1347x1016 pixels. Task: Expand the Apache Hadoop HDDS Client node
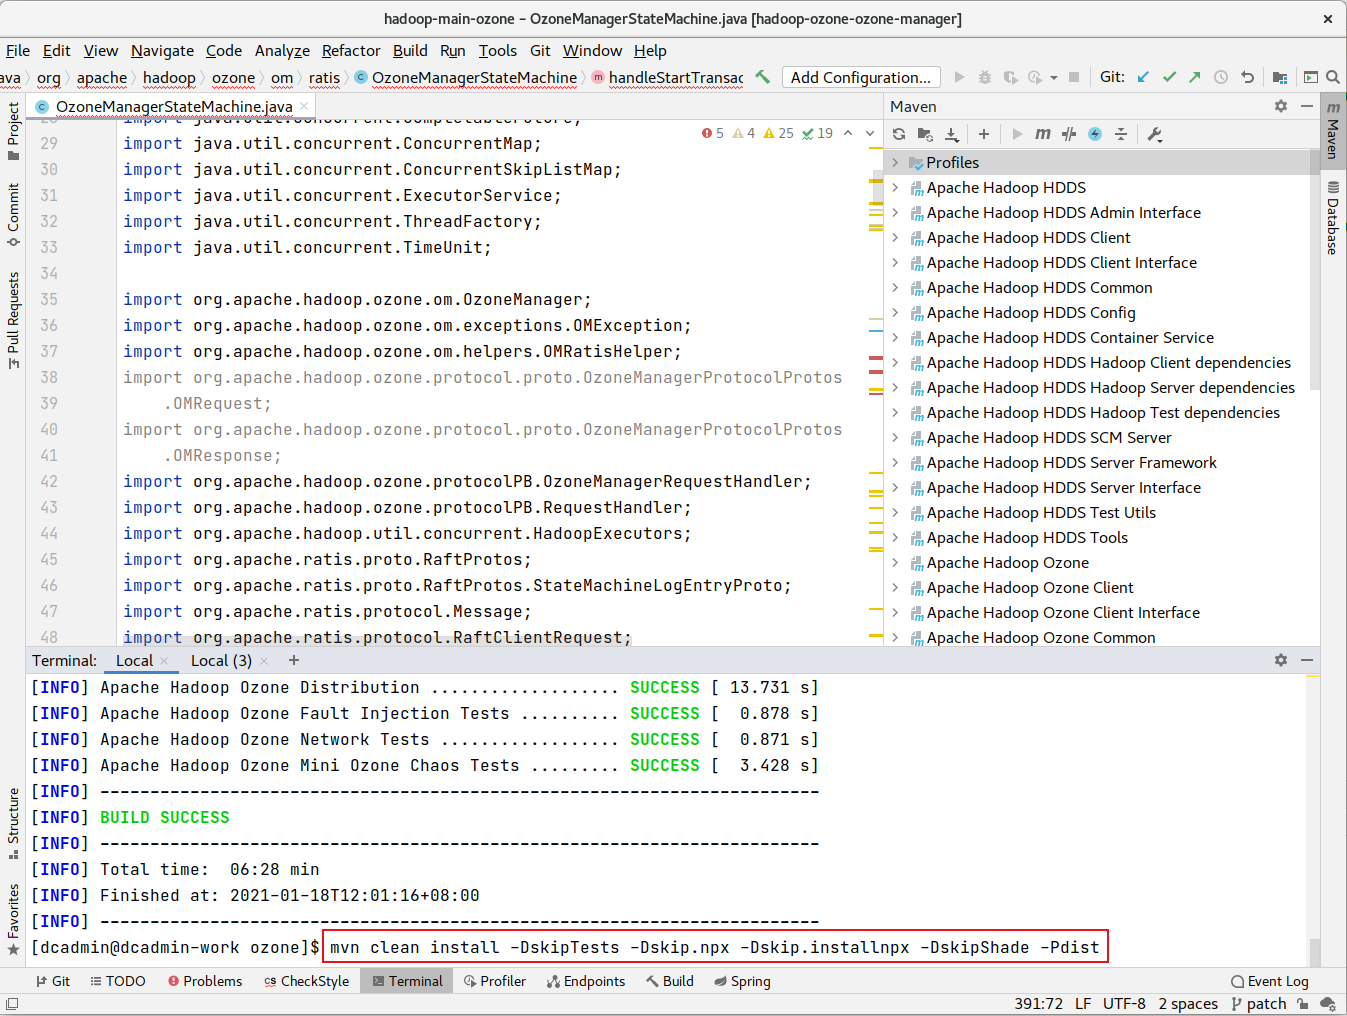click(x=895, y=237)
